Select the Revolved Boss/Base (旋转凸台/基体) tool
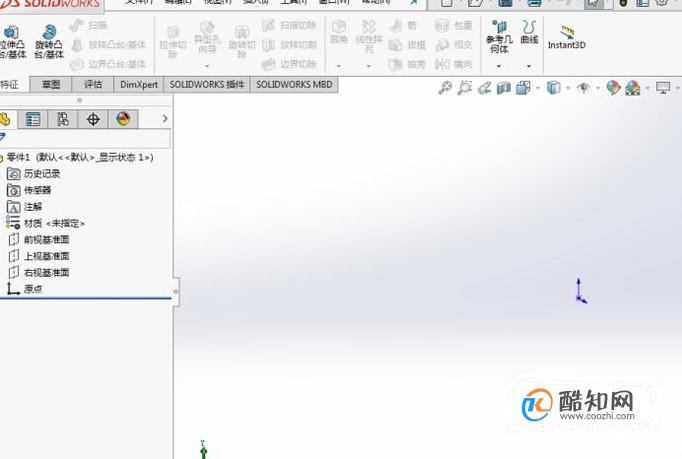The width and height of the screenshot is (682, 459). pyautogui.click(x=49, y=42)
